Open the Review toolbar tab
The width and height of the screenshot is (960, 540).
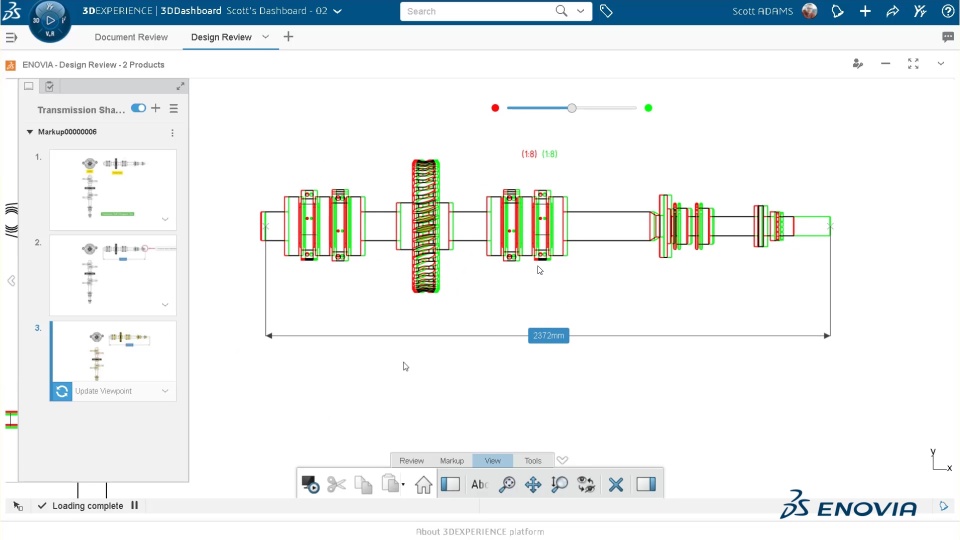pos(411,460)
